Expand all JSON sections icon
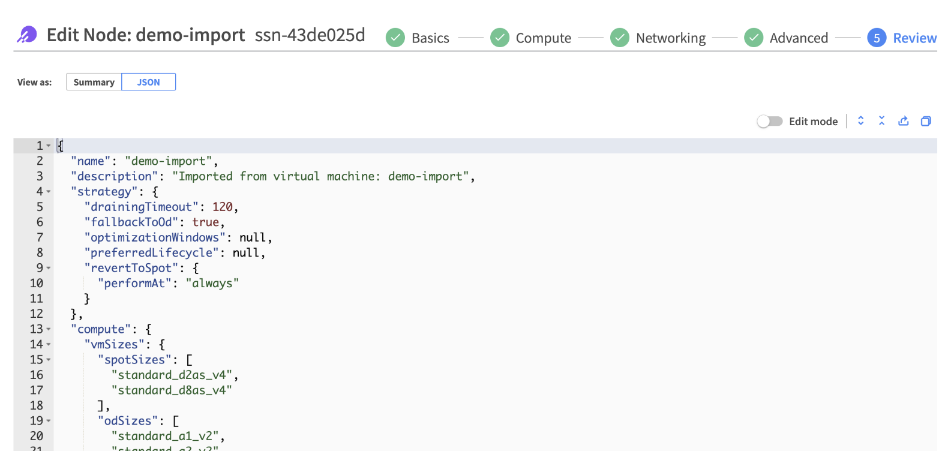 860,121
